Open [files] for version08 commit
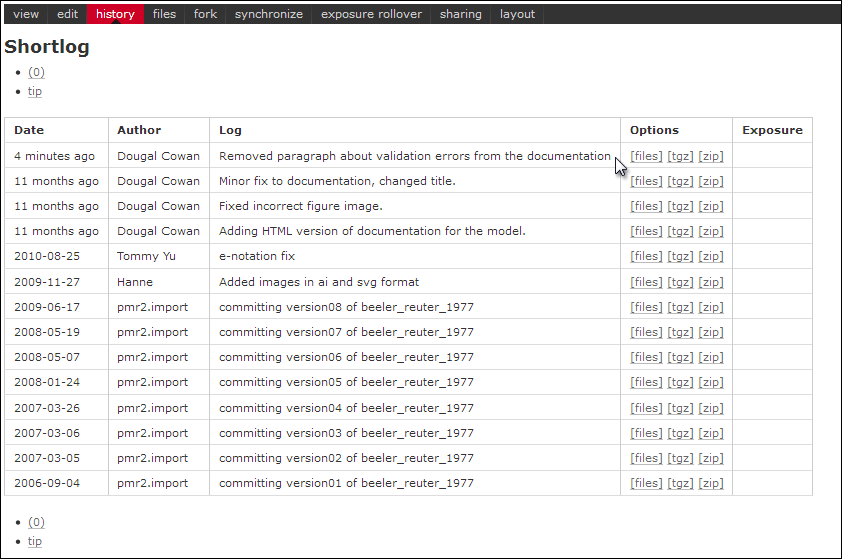The width and height of the screenshot is (842, 559). pyautogui.click(x=646, y=307)
